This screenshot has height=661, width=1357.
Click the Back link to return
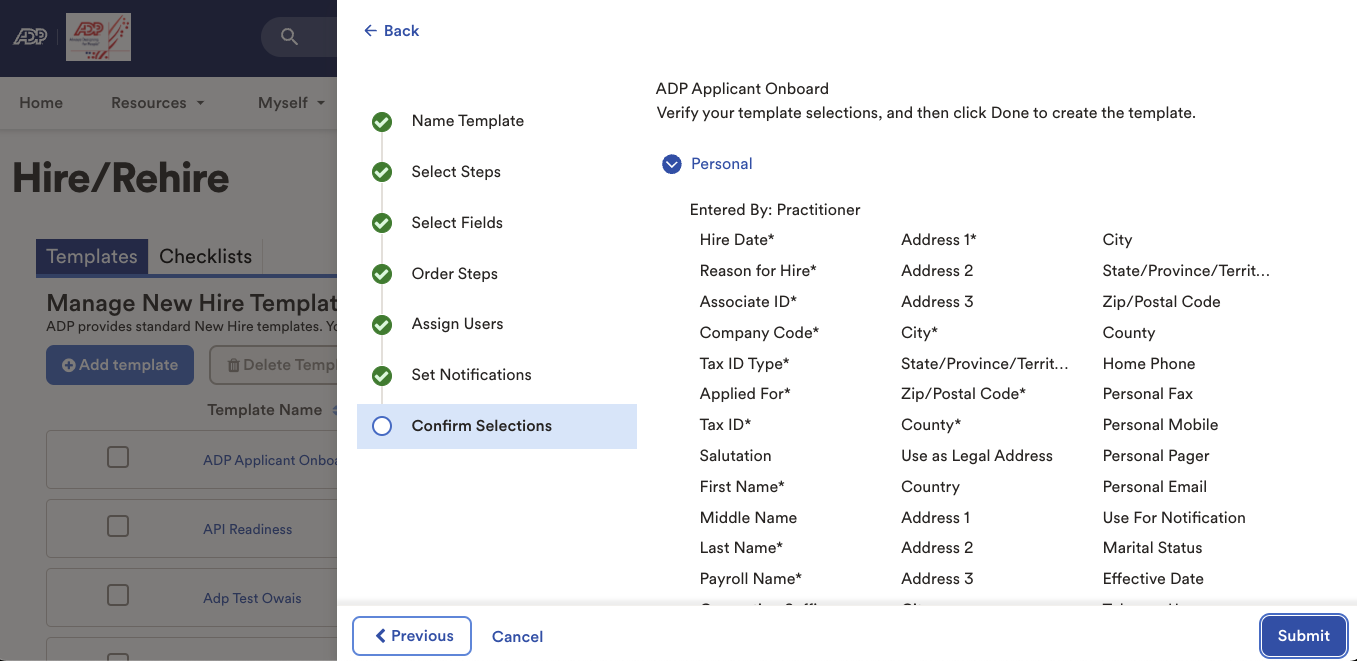pos(390,30)
